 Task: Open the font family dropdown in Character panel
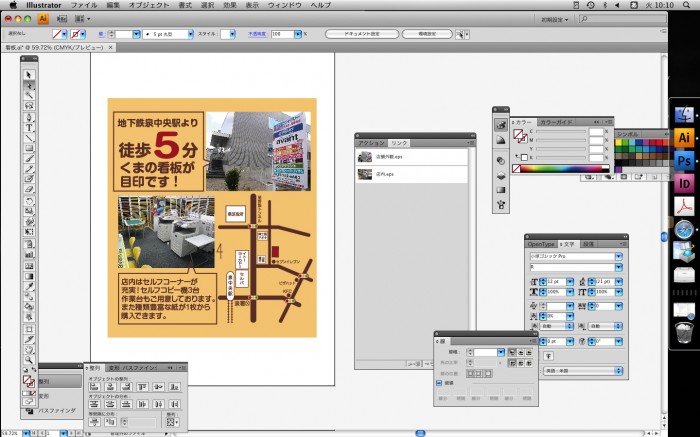(x=618, y=256)
